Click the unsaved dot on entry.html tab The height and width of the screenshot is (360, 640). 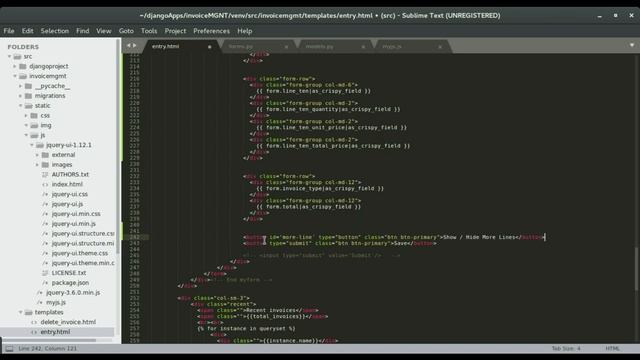209,47
